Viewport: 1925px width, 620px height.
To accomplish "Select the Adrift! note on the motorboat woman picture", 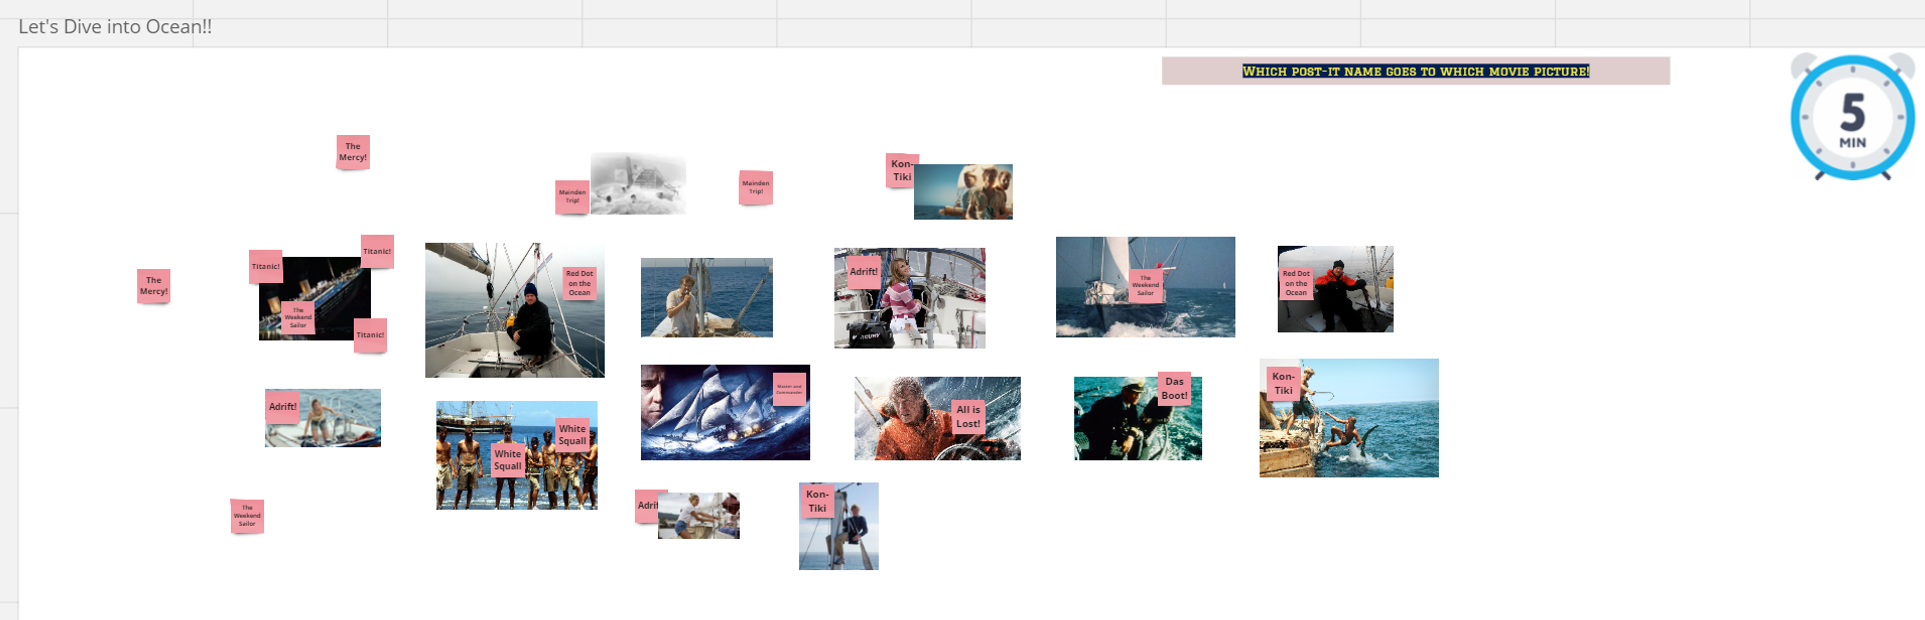I will 282,407.
